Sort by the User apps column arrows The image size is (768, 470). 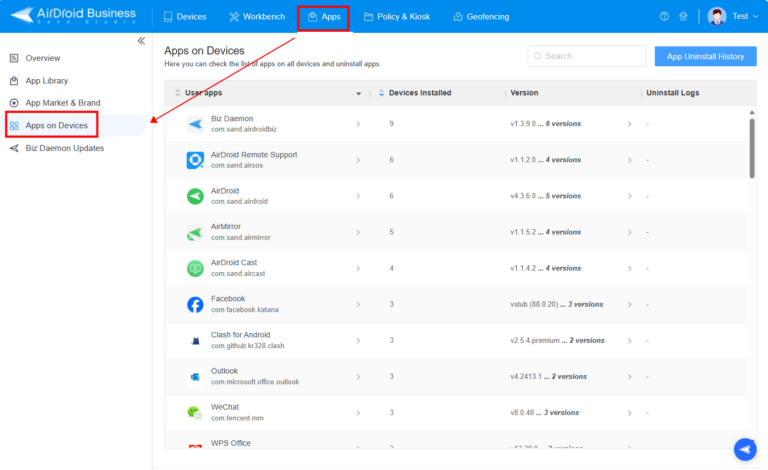pos(177,93)
